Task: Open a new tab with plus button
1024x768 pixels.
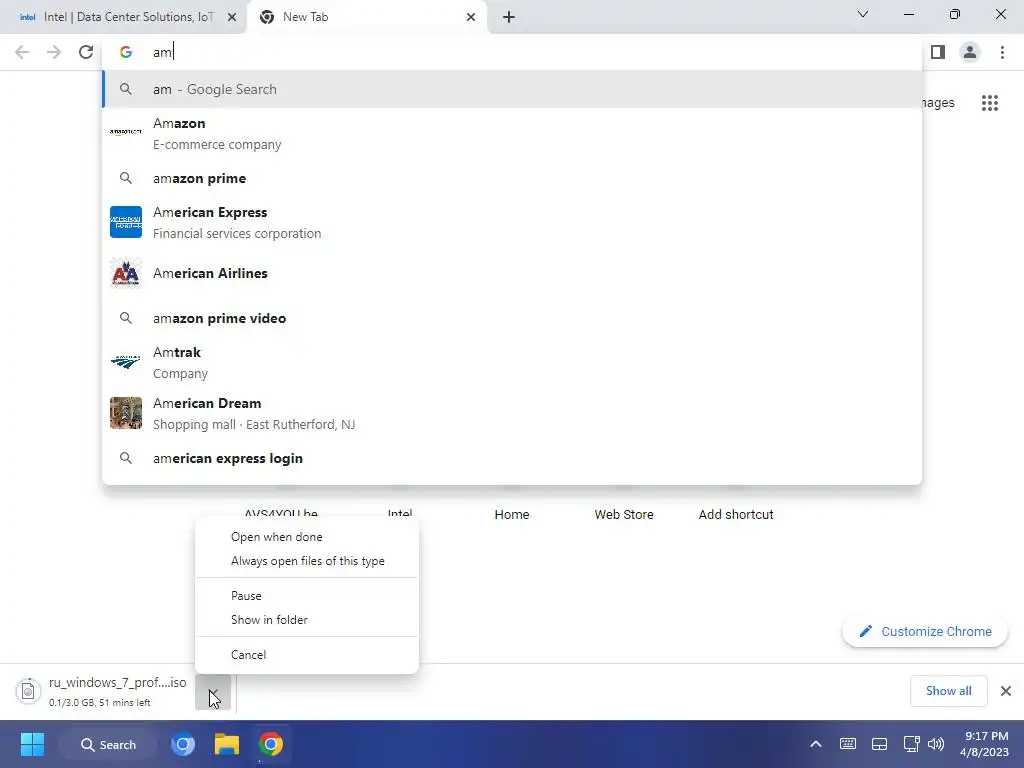Action: pyautogui.click(x=509, y=17)
